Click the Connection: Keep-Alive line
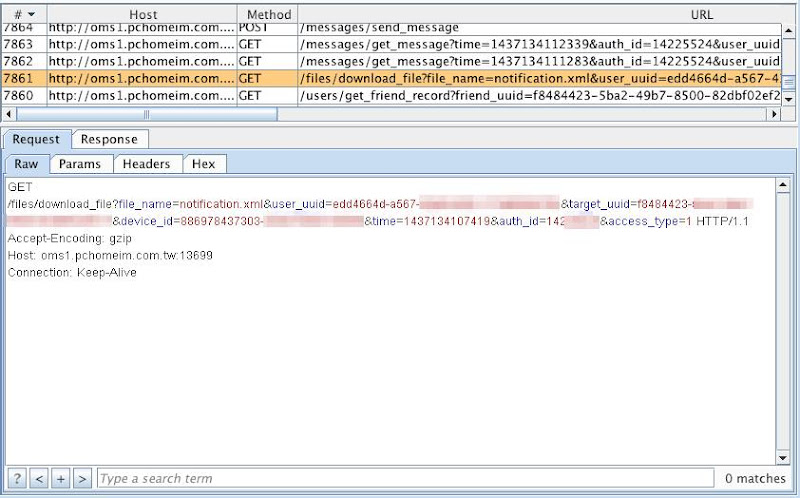Screen dimensions: 800x498 tap(72, 272)
